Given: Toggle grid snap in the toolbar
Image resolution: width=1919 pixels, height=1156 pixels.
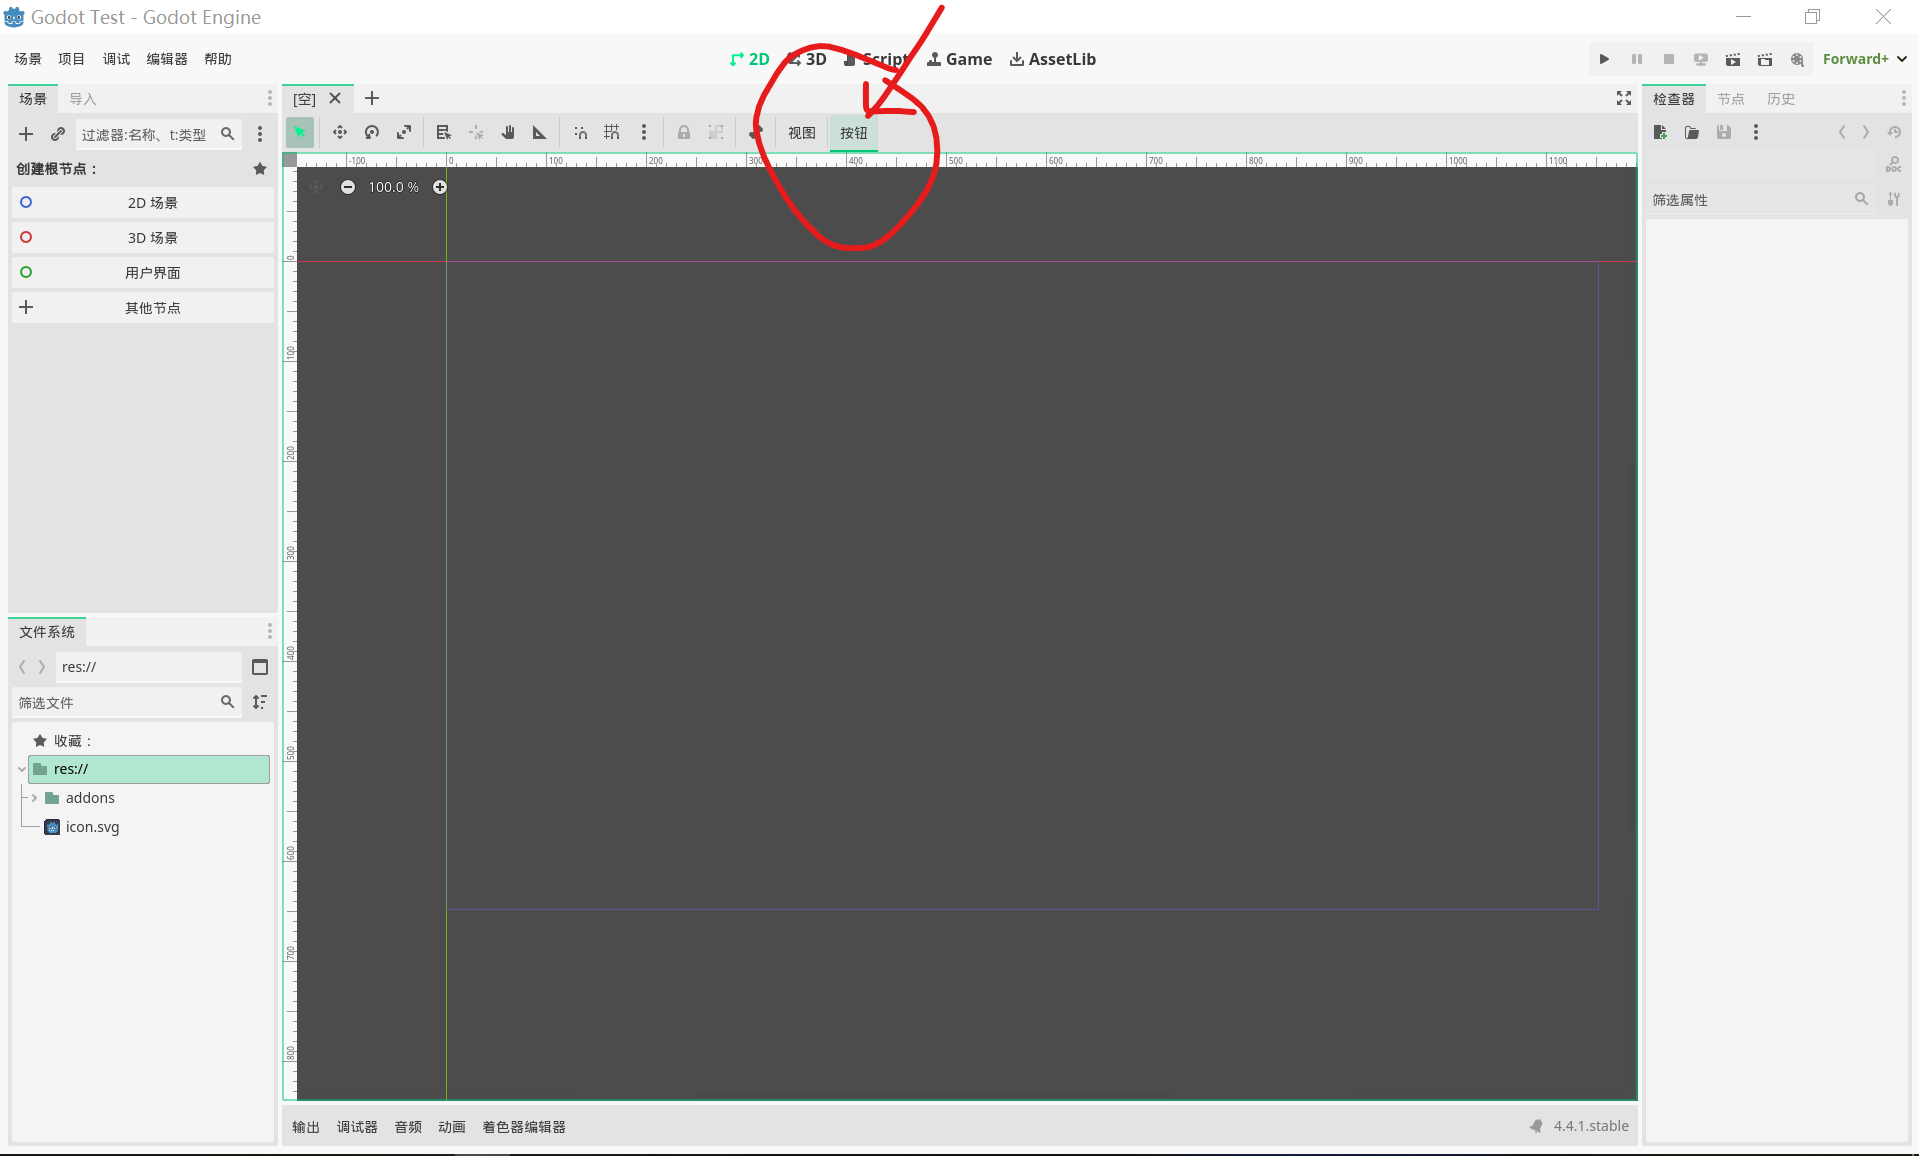Looking at the screenshot, I should (612, 132).
